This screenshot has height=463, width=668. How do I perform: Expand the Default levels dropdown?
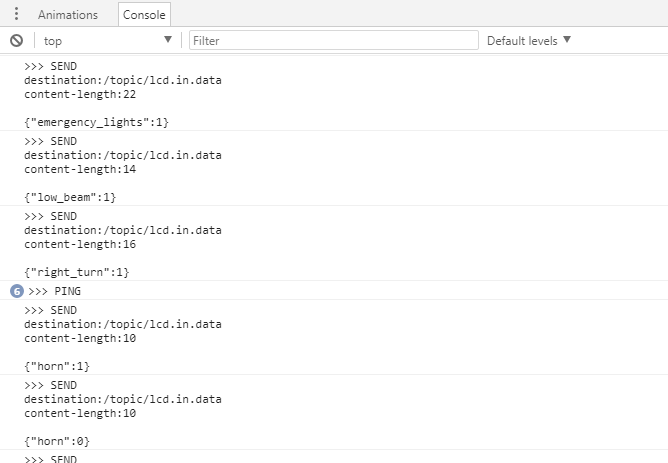pyautogui.click(x=529, y=40)
